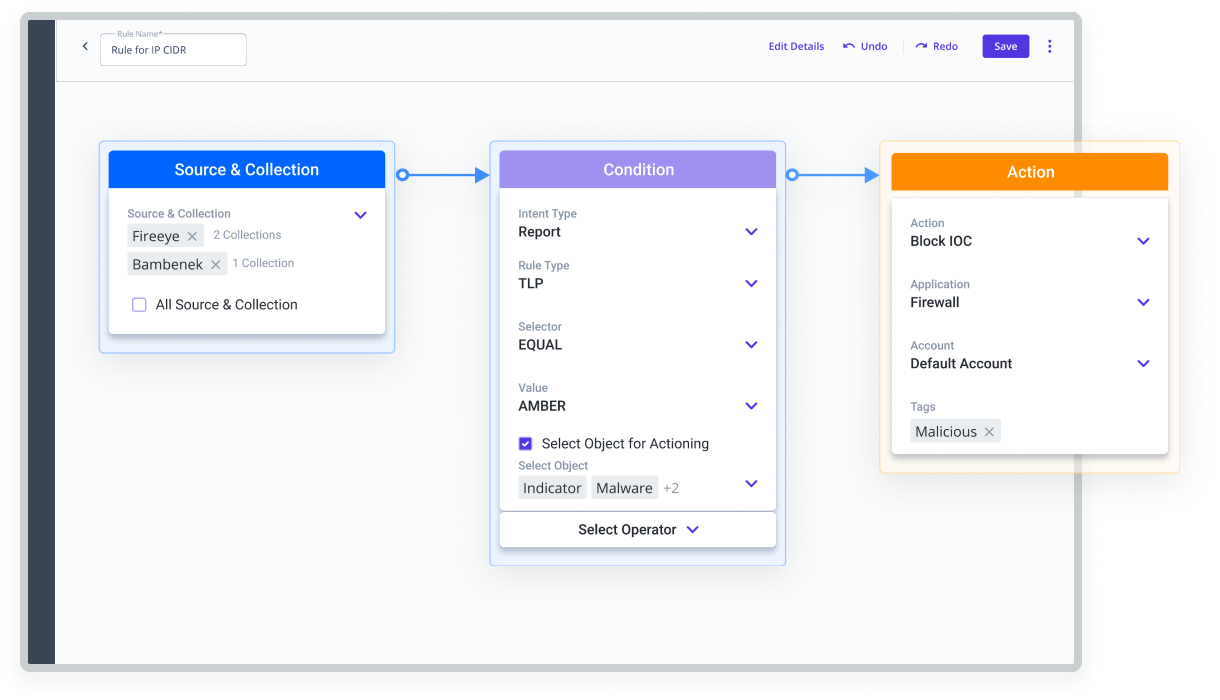Click the Condition card header

coord(638,170)
